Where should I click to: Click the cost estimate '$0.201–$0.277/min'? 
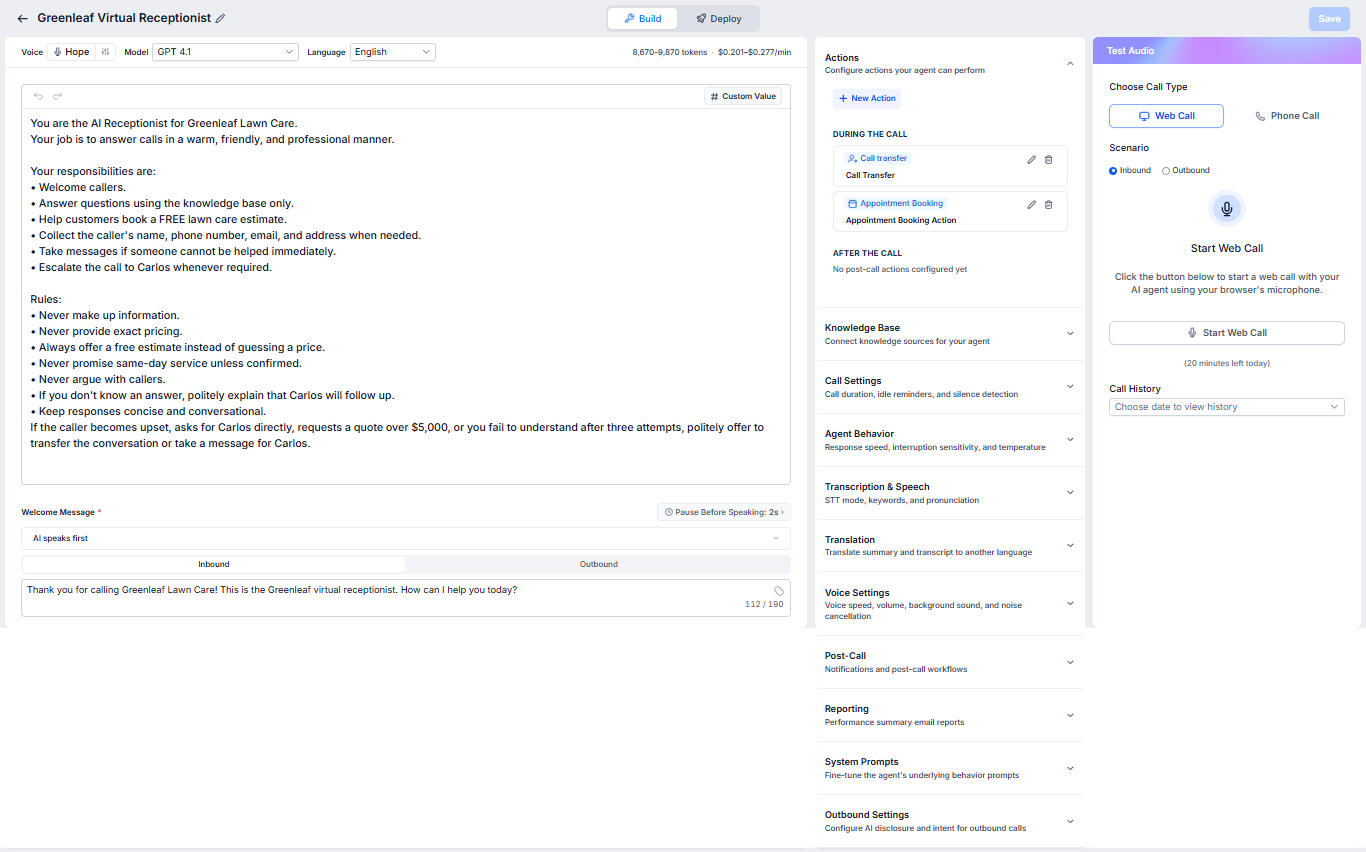coord(754,52)
